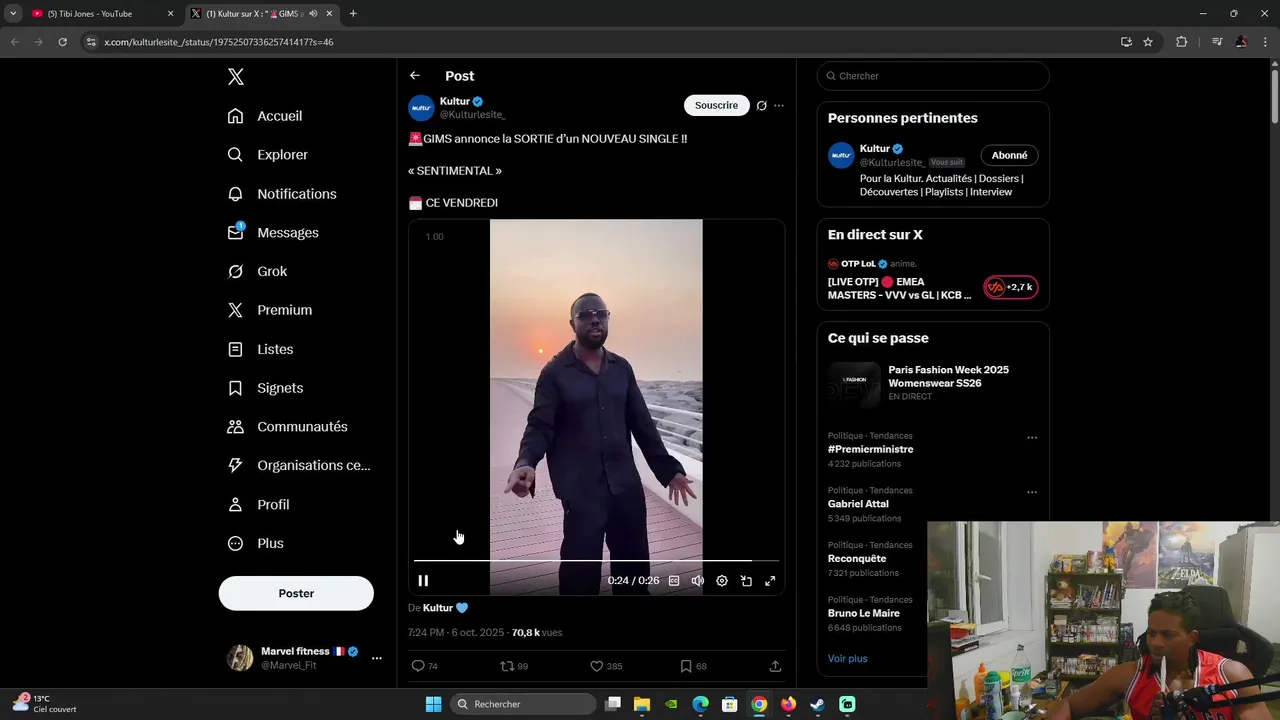Open the post's three-dot options menu
Screen dimensions: 1280x720
779,105
